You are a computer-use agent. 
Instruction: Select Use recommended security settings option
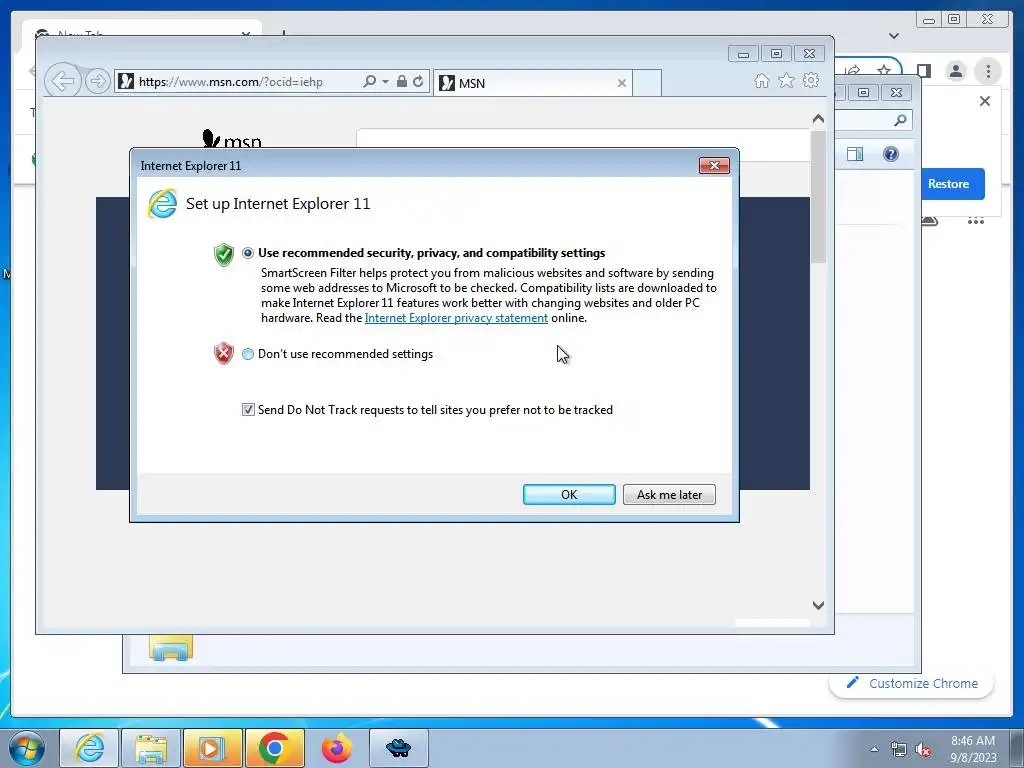(x=248, y=253)
